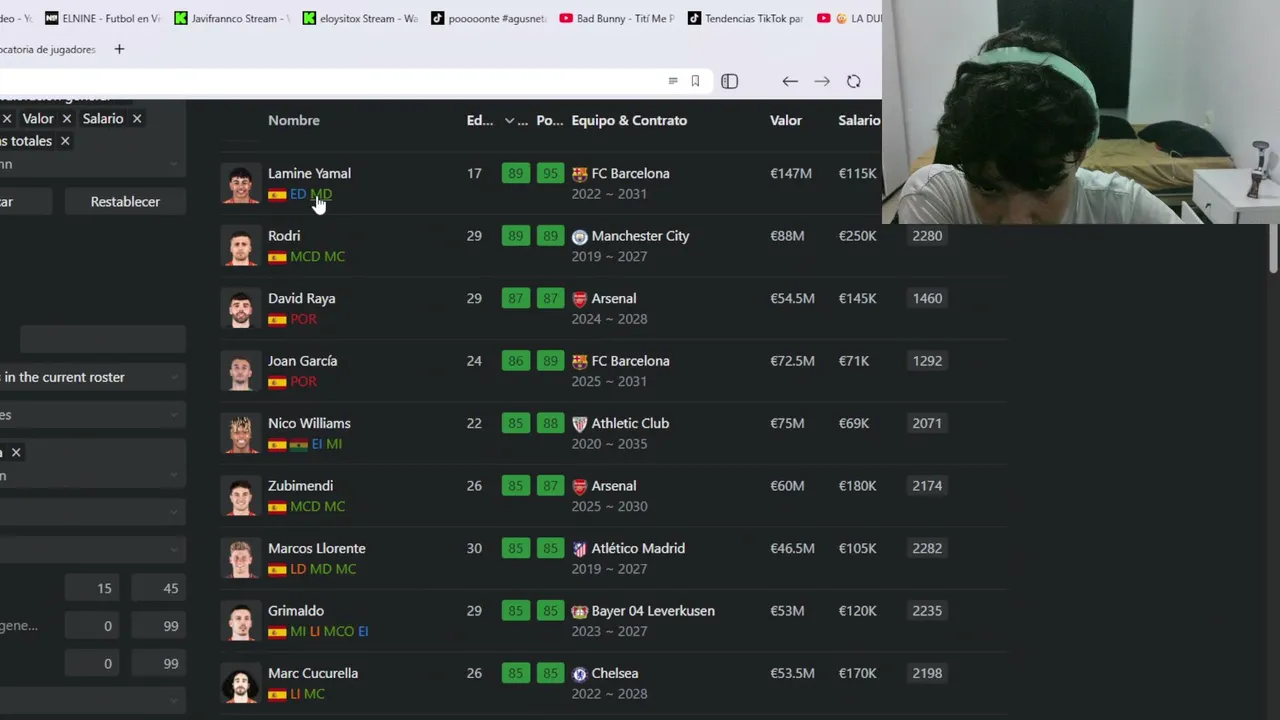This screenshot has height=720, width=1280.
Task: Sort by the Equipo & Contrato header
Action: point(629,120)
